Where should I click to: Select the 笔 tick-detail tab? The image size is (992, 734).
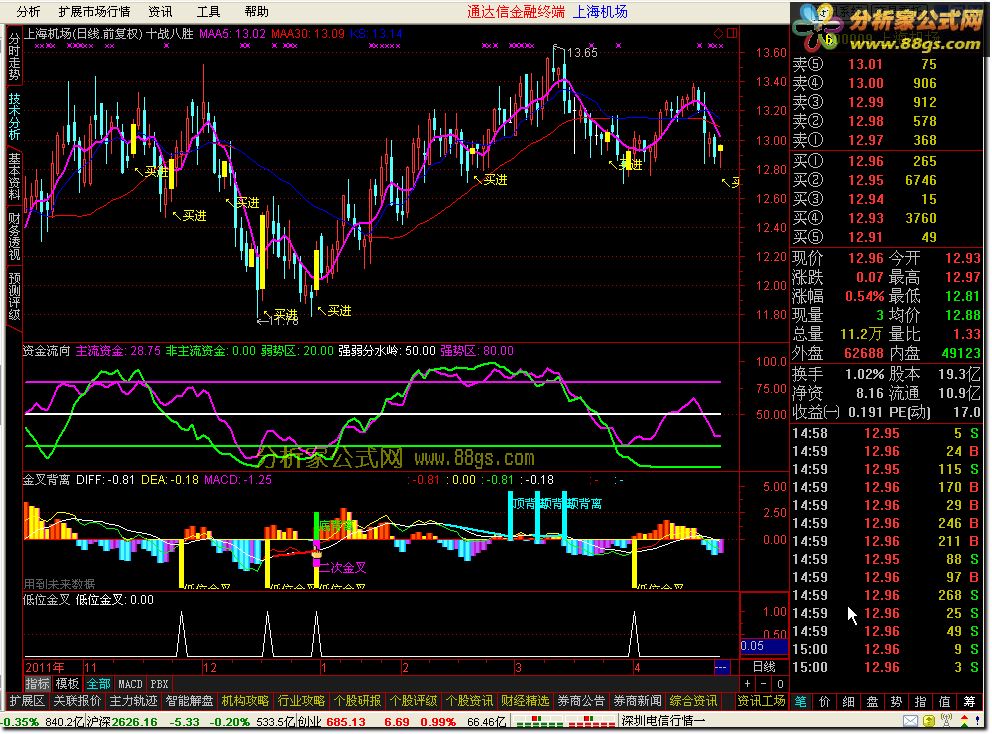(x=800, y=701)
